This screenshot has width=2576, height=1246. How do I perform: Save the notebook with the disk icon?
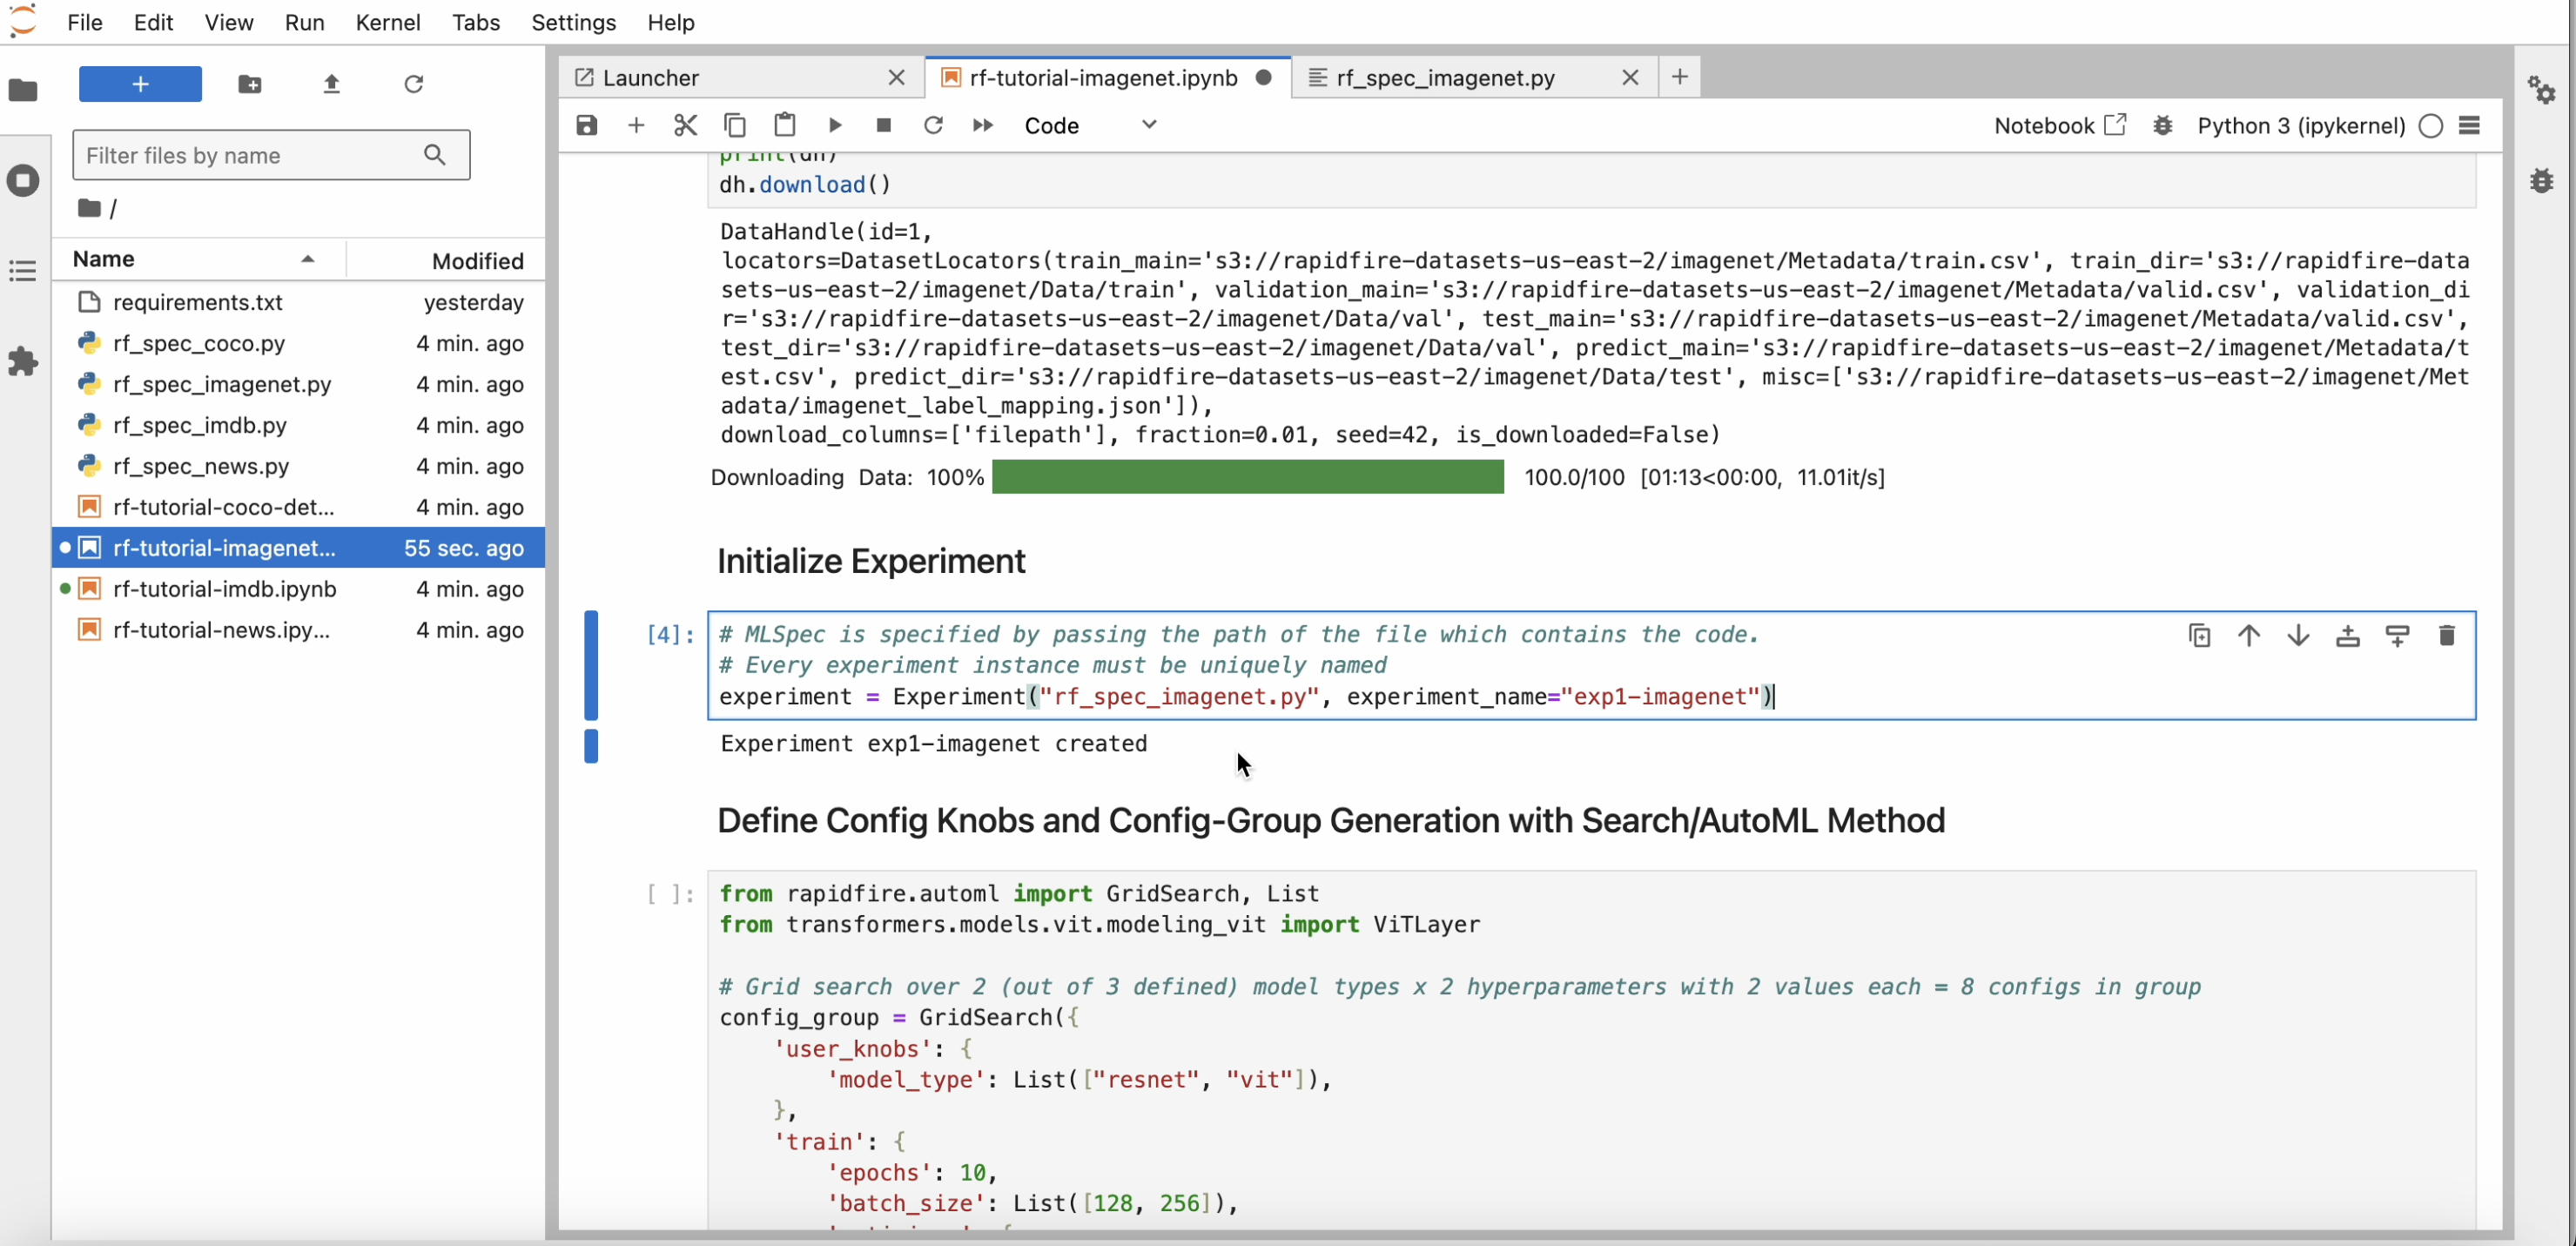point(587,125)
